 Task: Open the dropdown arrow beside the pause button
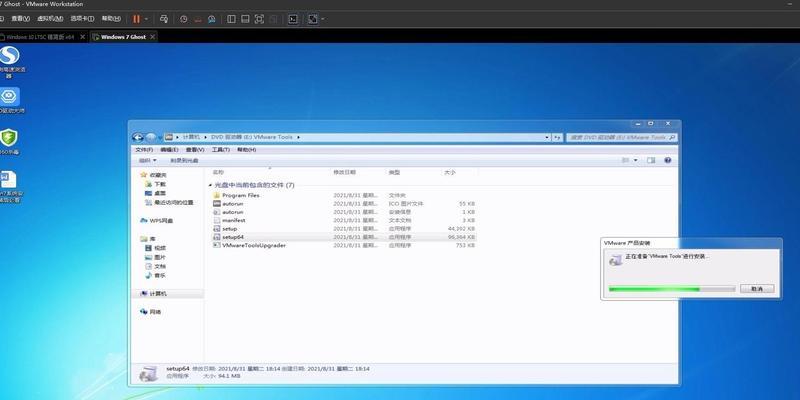146,19
